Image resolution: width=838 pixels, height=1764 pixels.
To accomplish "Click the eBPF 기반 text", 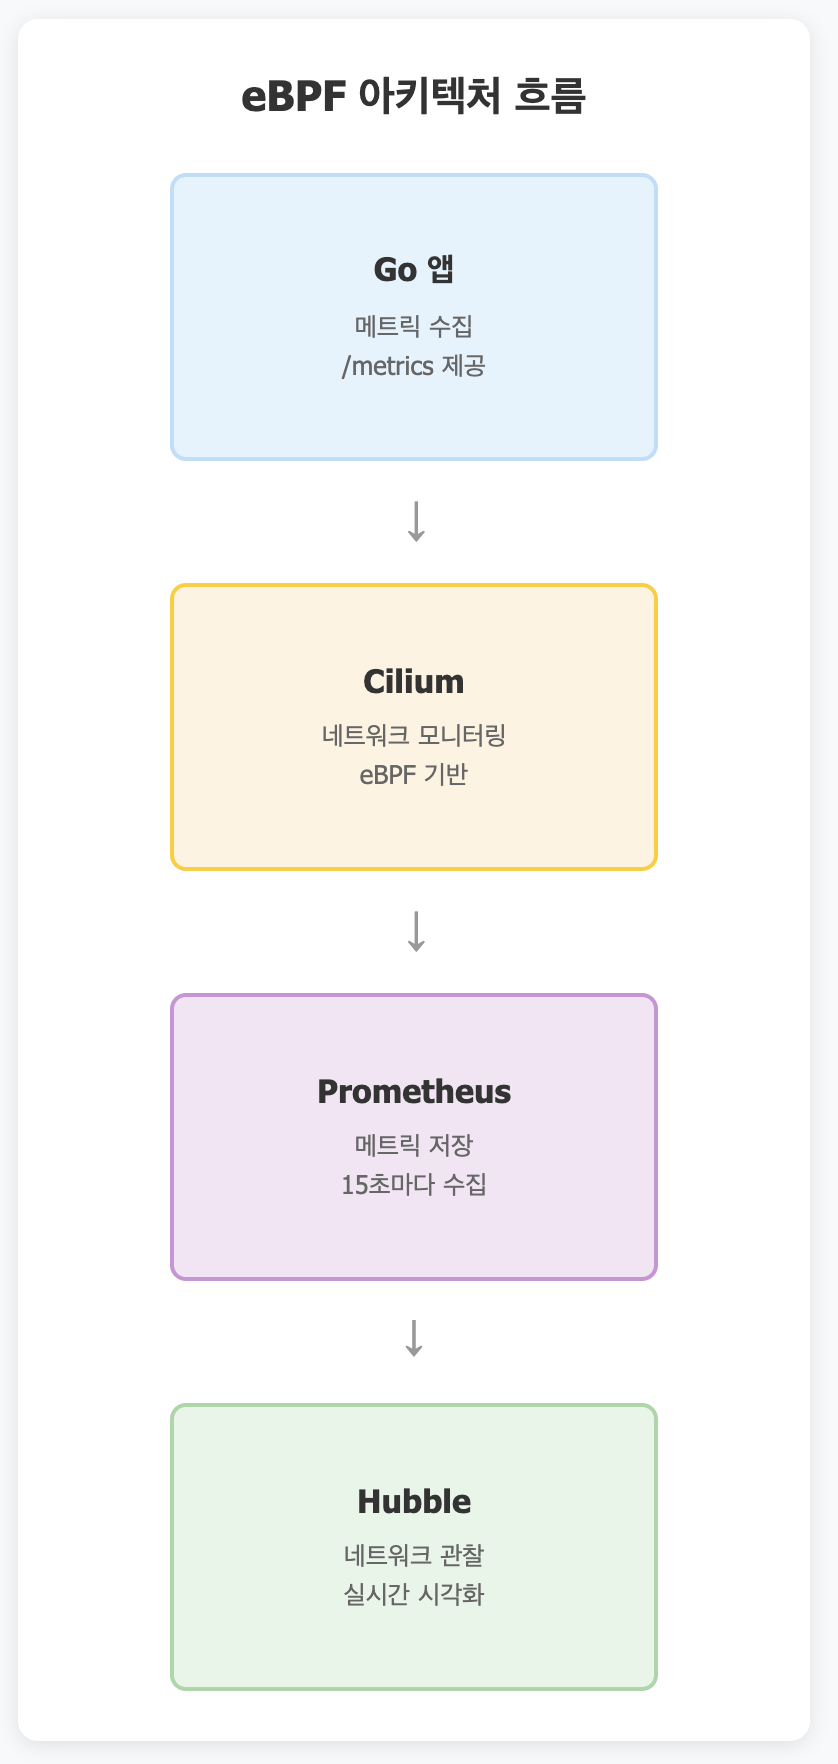I will [414, 775].
